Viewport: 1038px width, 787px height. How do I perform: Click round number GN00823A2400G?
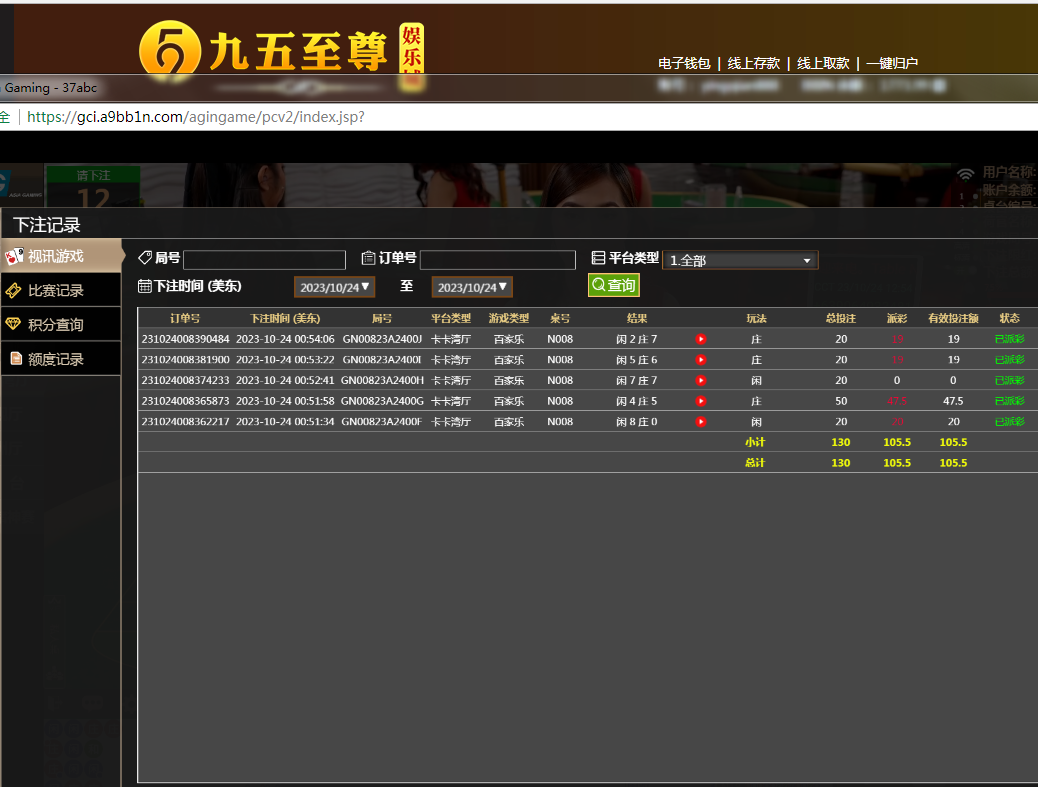[x=382, y=401]
